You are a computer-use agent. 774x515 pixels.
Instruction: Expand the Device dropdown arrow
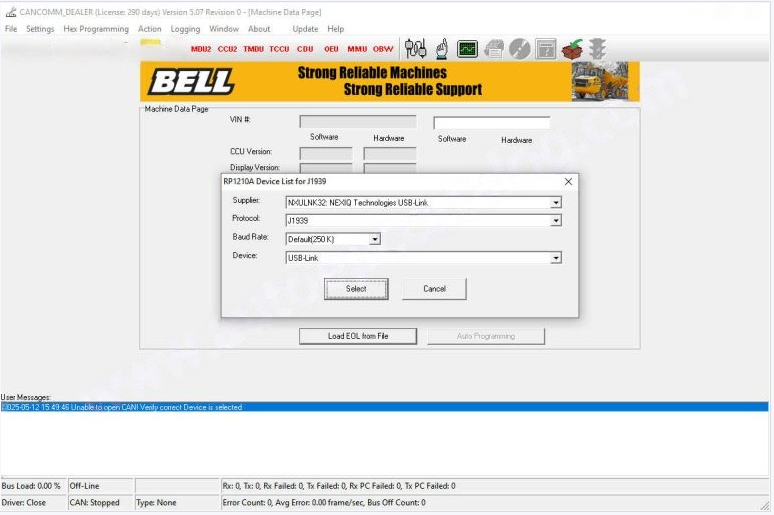(x=556, y=258)
